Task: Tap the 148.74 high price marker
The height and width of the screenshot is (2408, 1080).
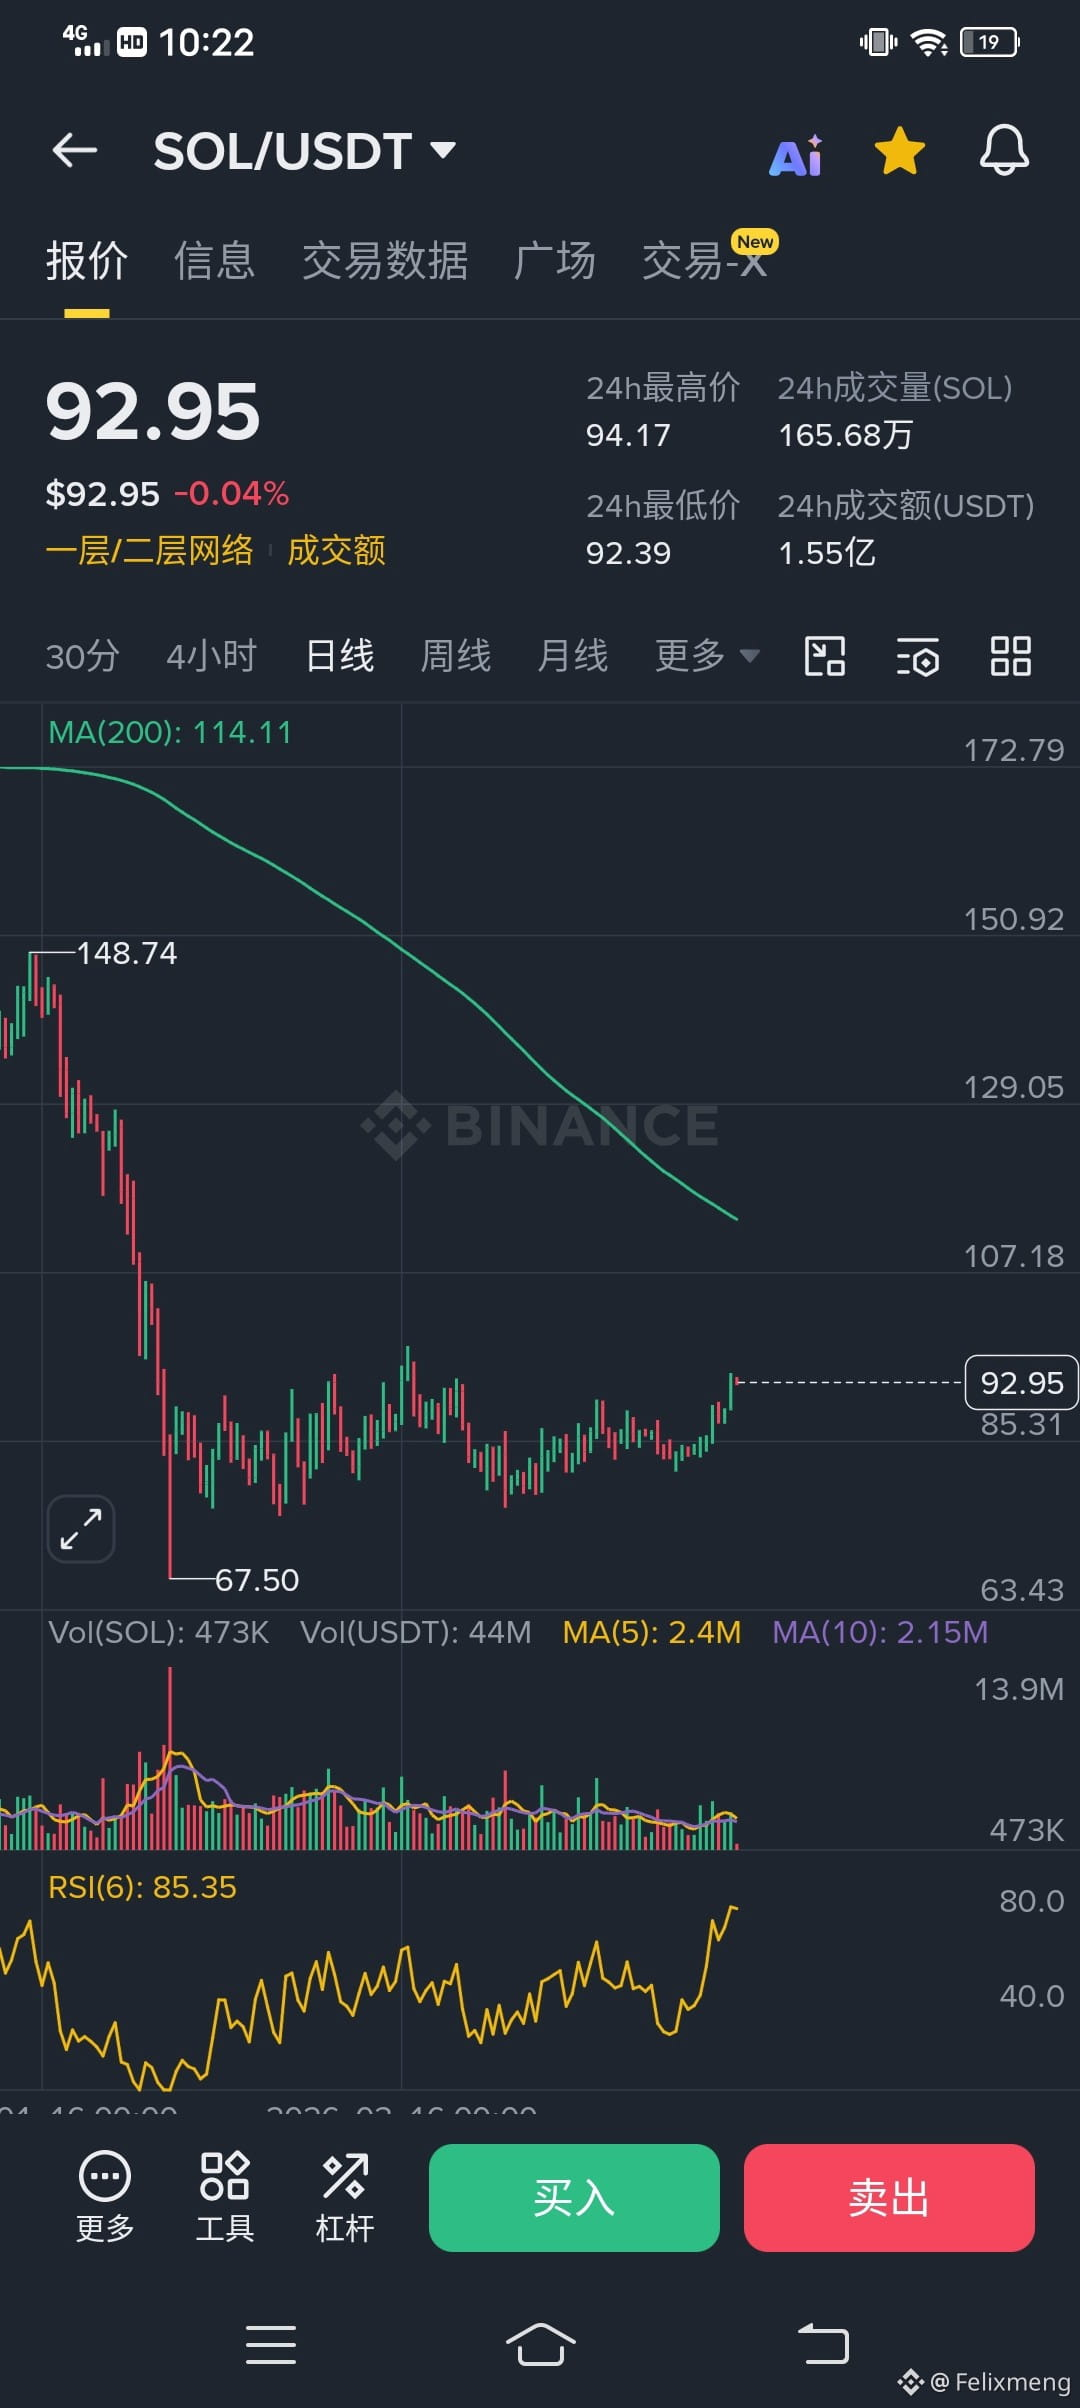Action: tap(127, 954)
